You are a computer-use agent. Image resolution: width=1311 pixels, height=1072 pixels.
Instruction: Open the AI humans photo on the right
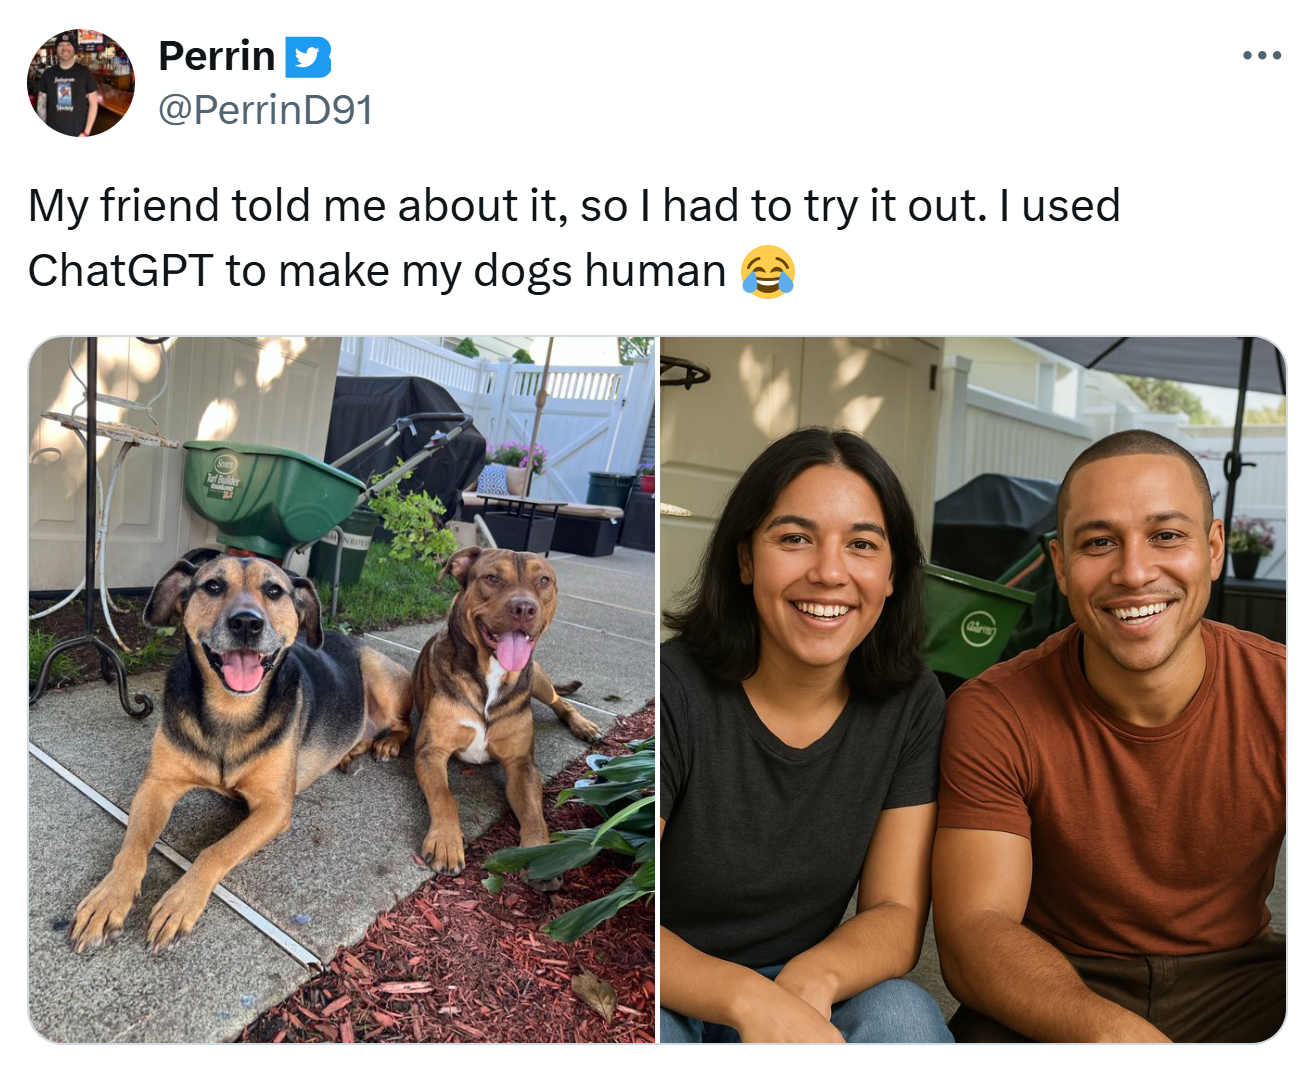pos(973,690)
